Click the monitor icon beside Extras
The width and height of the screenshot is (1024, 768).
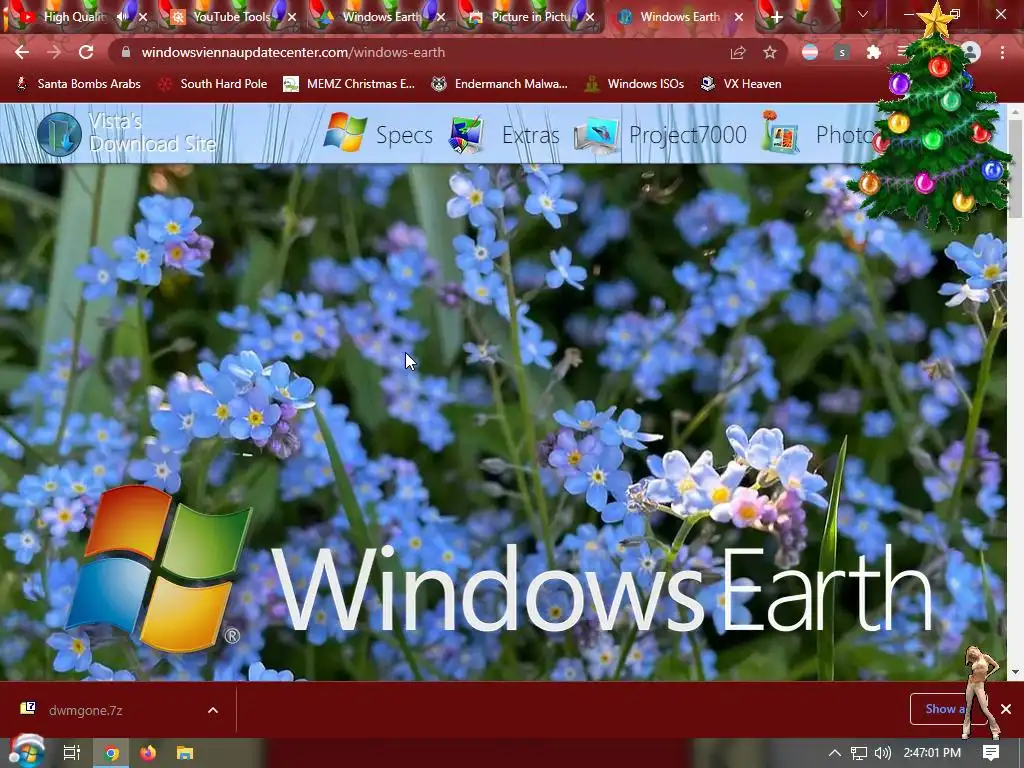(466, 135)
